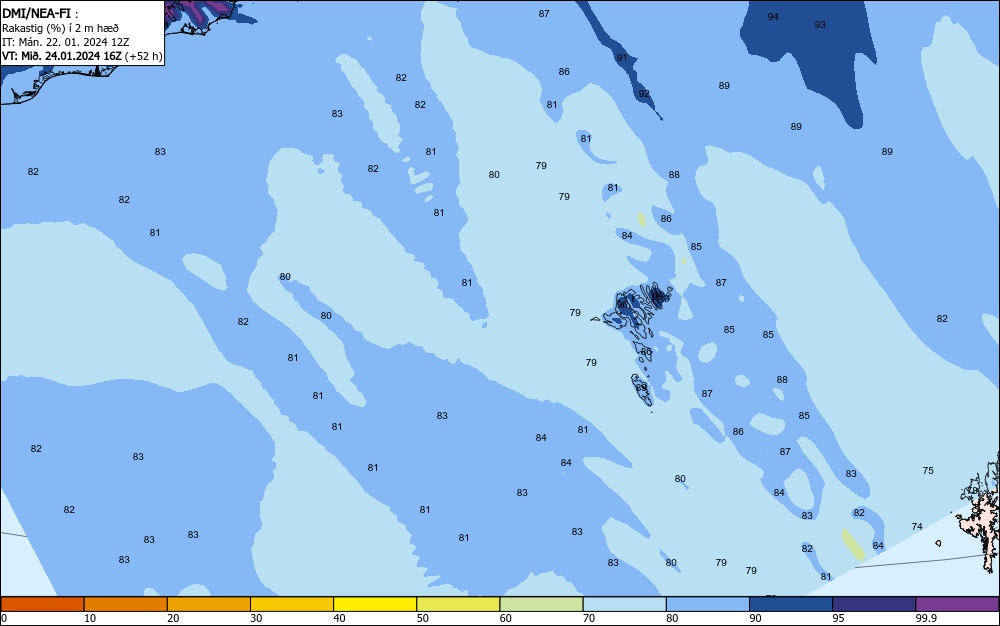
Task: Click the legend tick label 90
Action: pos(755,618)
